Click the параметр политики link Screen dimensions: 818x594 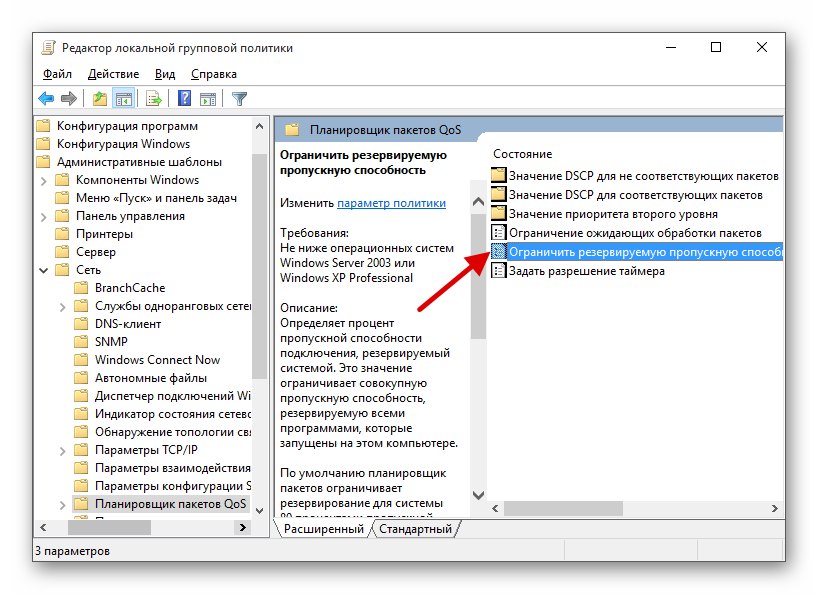click(x=391, y=202)
